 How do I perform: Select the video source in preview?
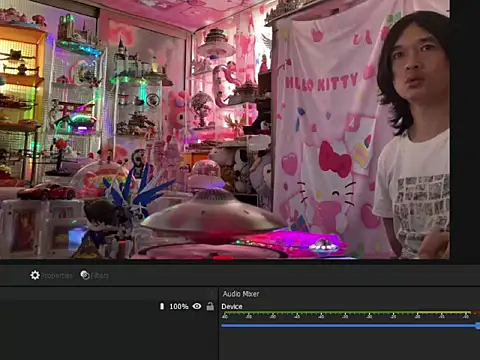pos(225,129)
